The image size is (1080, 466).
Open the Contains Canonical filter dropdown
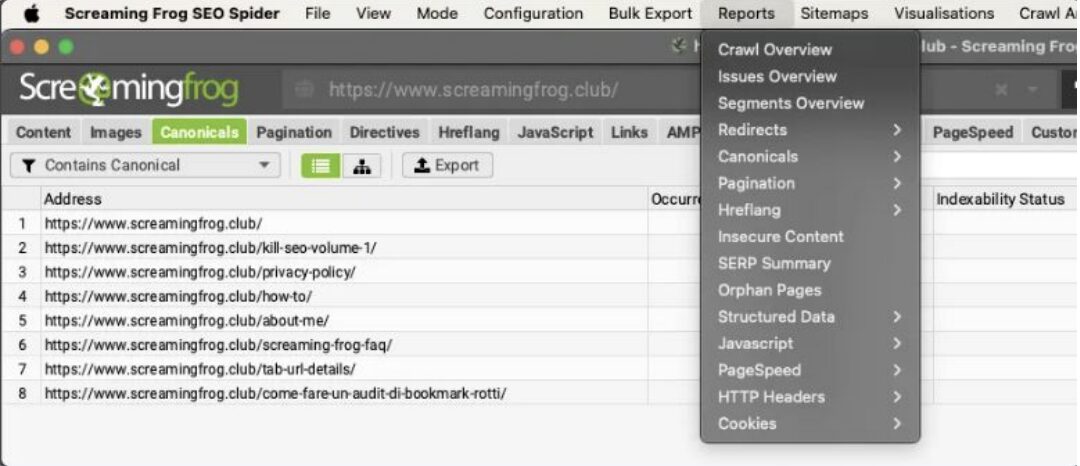coord(145,166)
